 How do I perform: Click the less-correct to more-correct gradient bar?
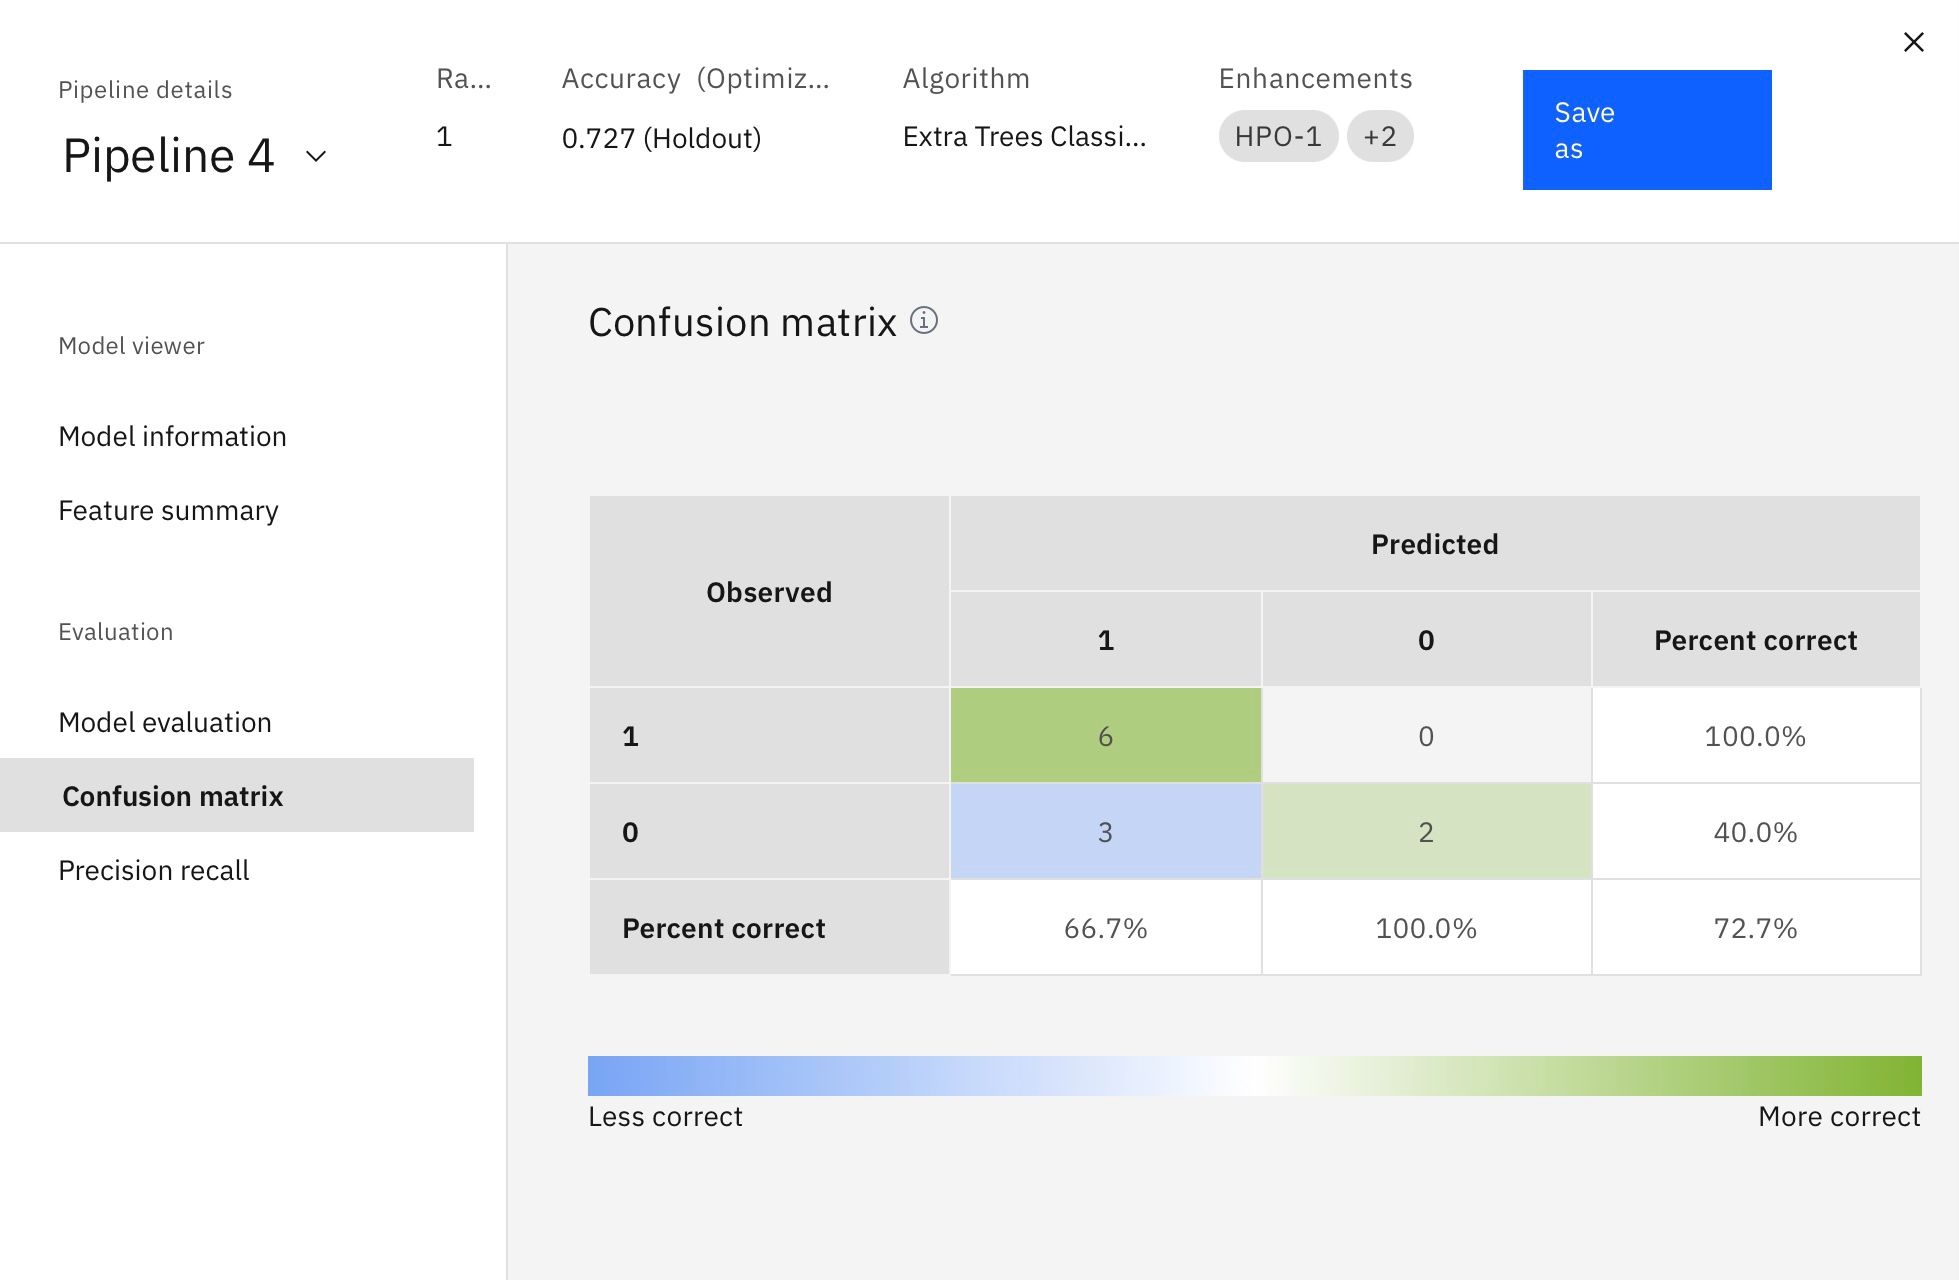point(1254,1076)
